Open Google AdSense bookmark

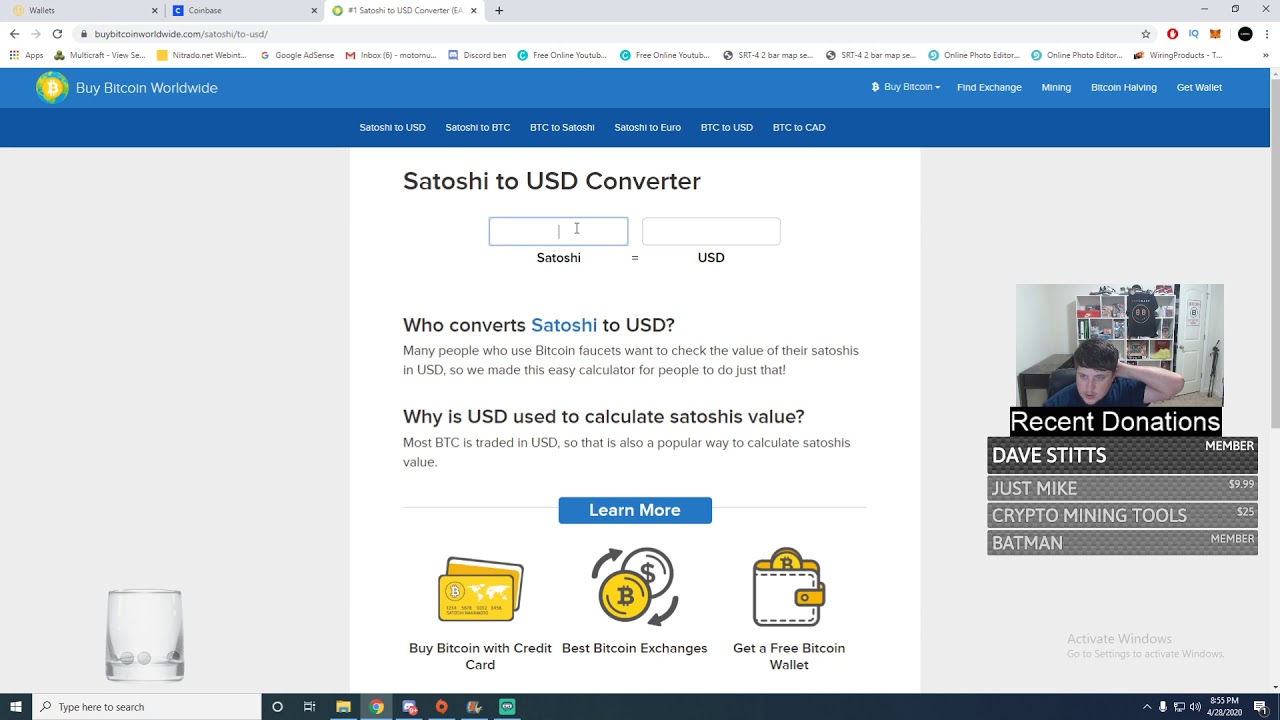297,55
